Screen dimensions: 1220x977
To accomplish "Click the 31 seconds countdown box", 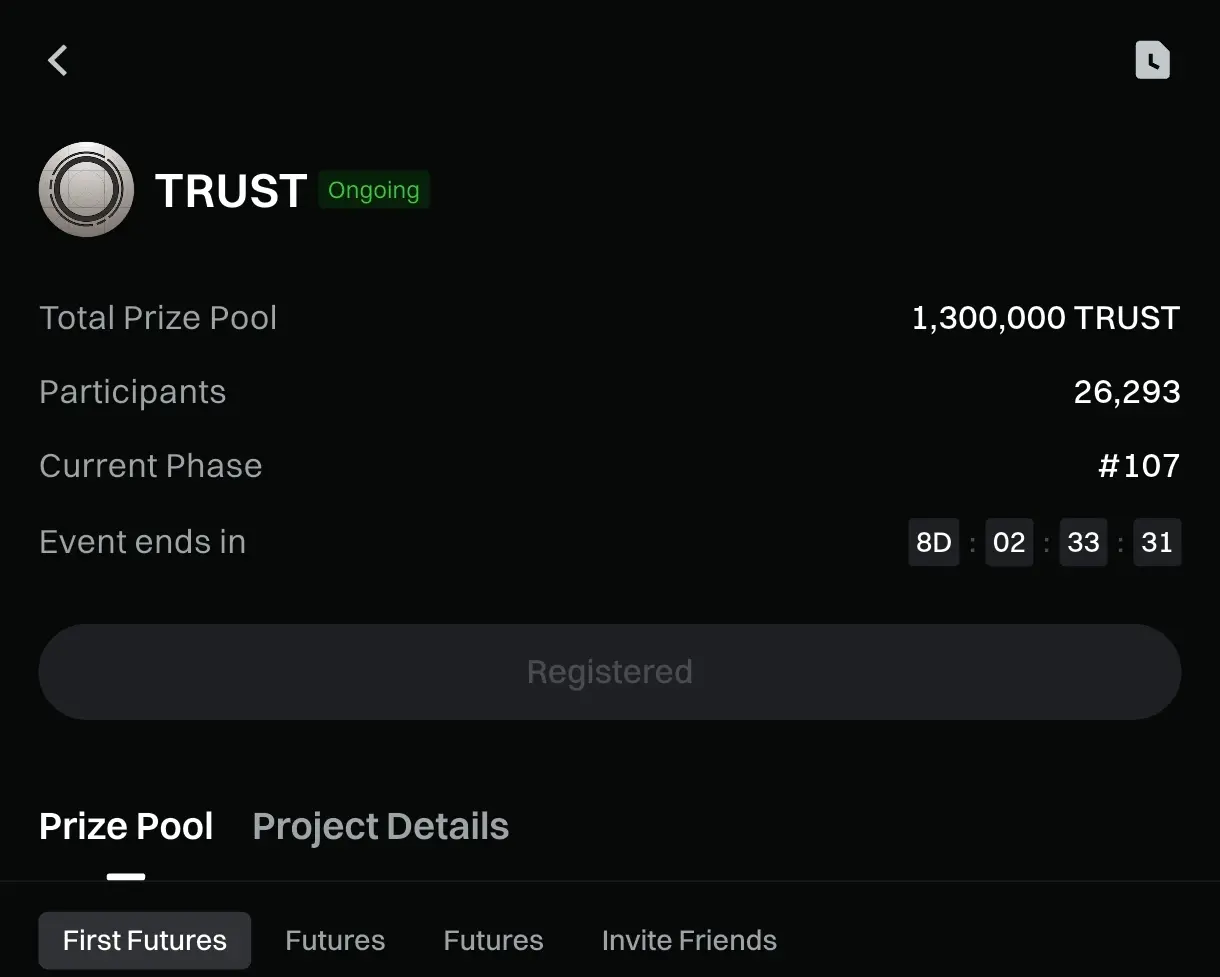I will coord(1157,542).
